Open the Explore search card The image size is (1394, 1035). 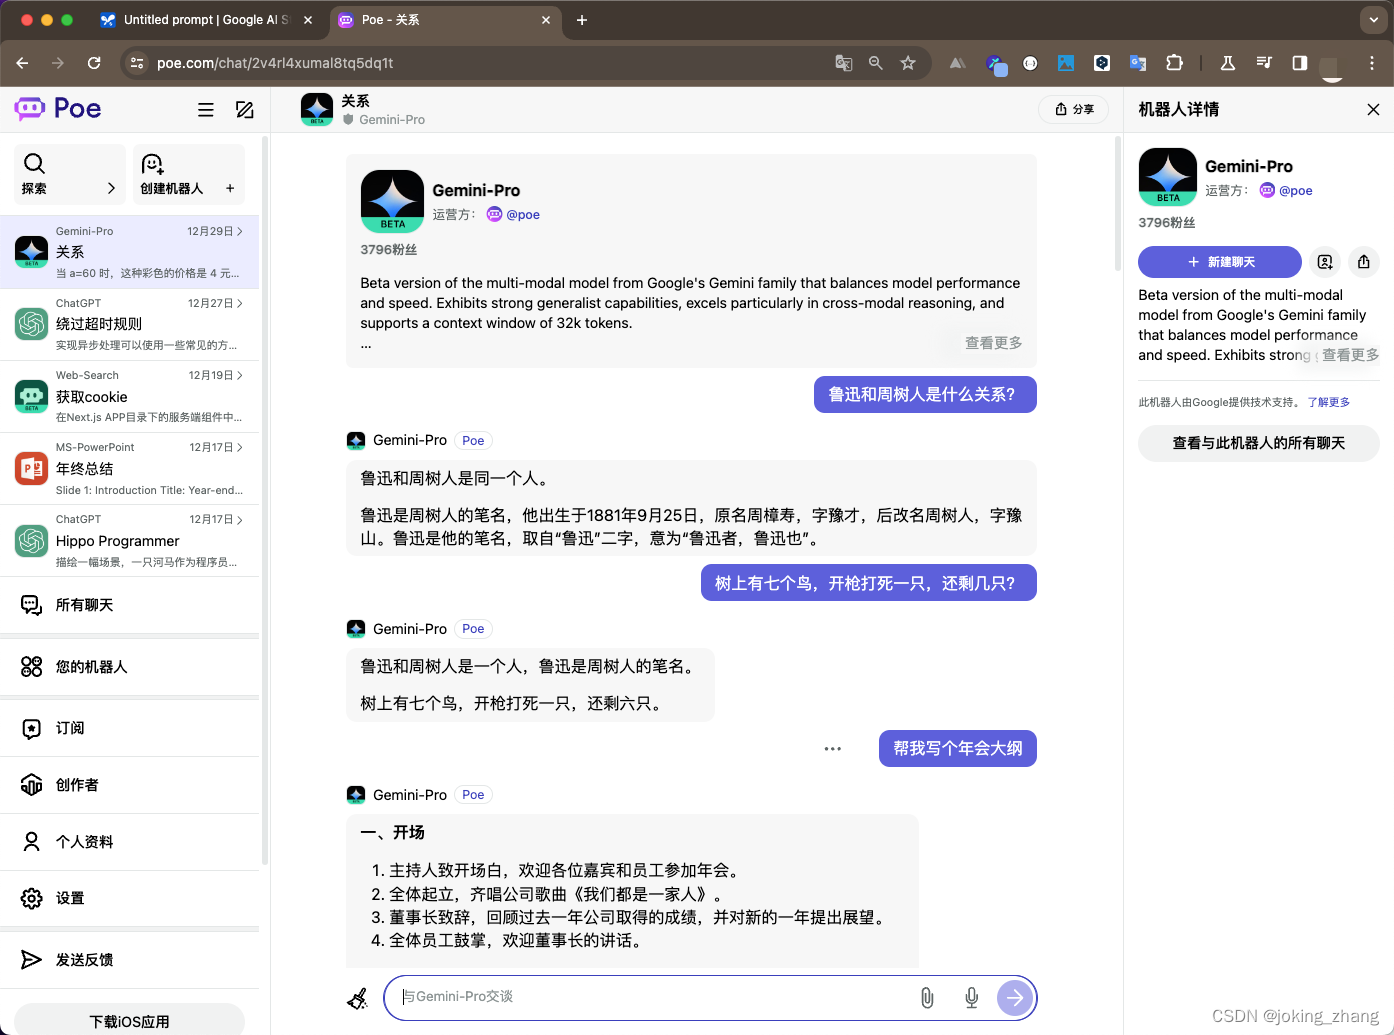pyautogui.click(x=70, y=174)
